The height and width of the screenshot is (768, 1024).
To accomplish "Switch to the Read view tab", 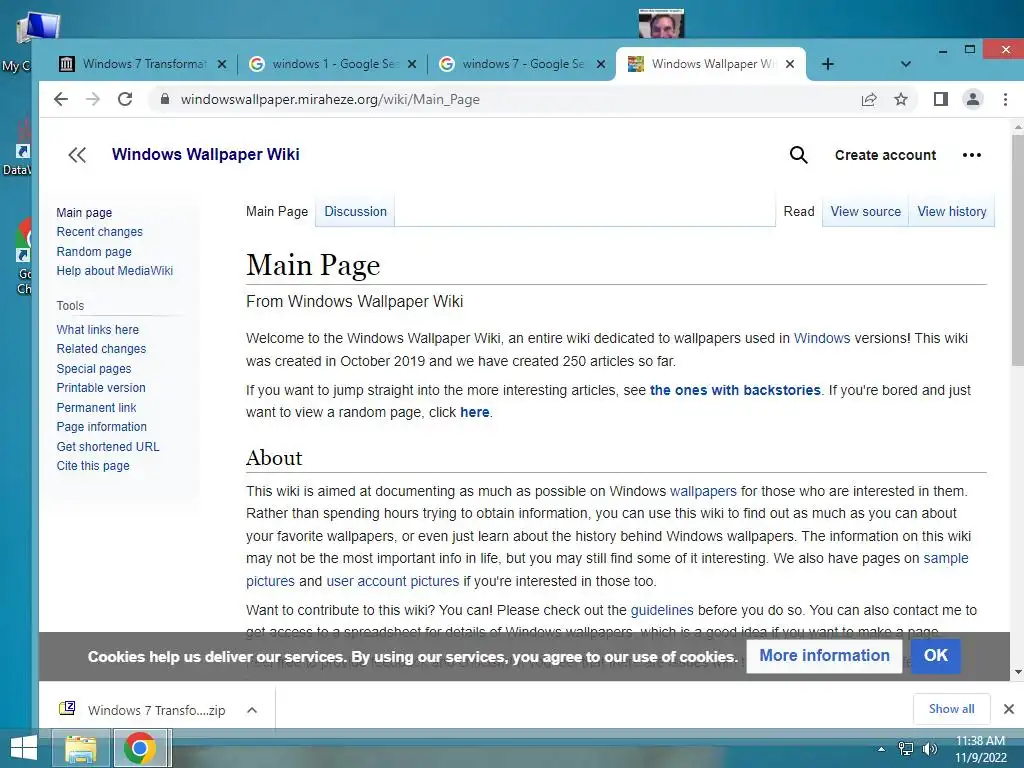I will [799, 212].
